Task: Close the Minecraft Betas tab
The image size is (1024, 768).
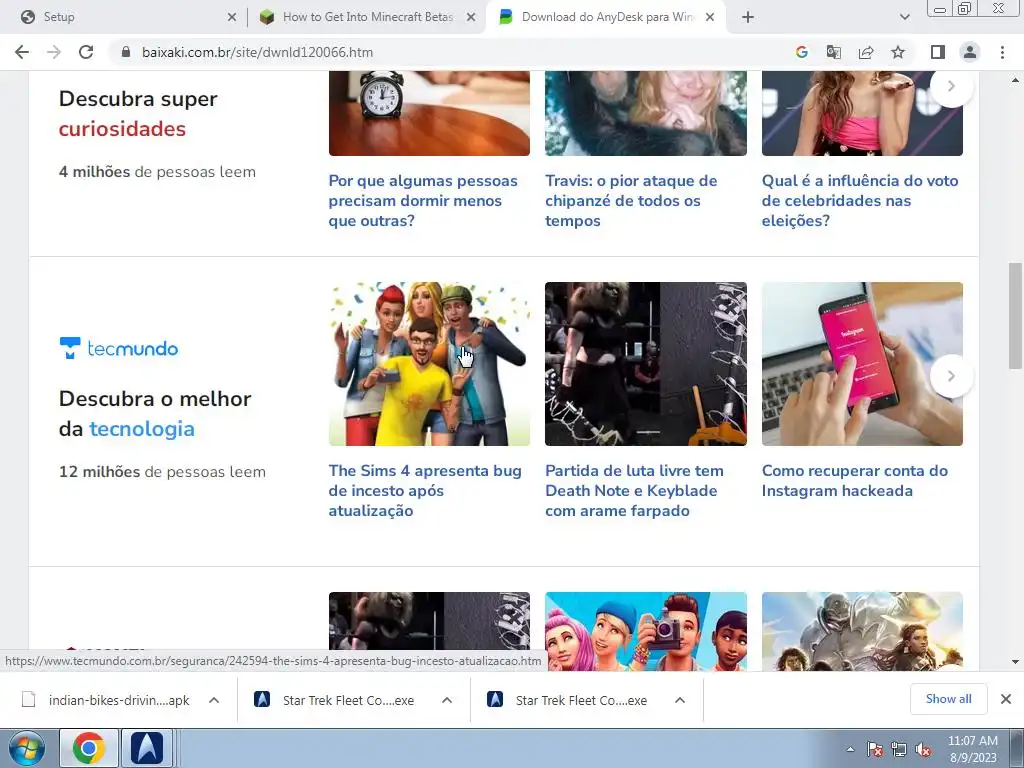Action: pos(470,18)
